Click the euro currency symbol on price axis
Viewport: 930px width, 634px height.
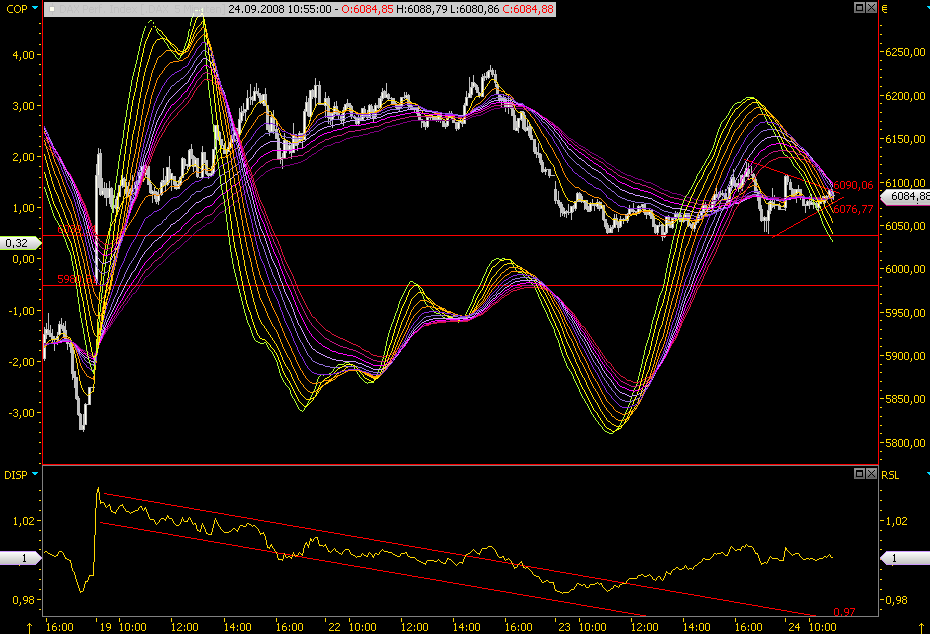884,8
